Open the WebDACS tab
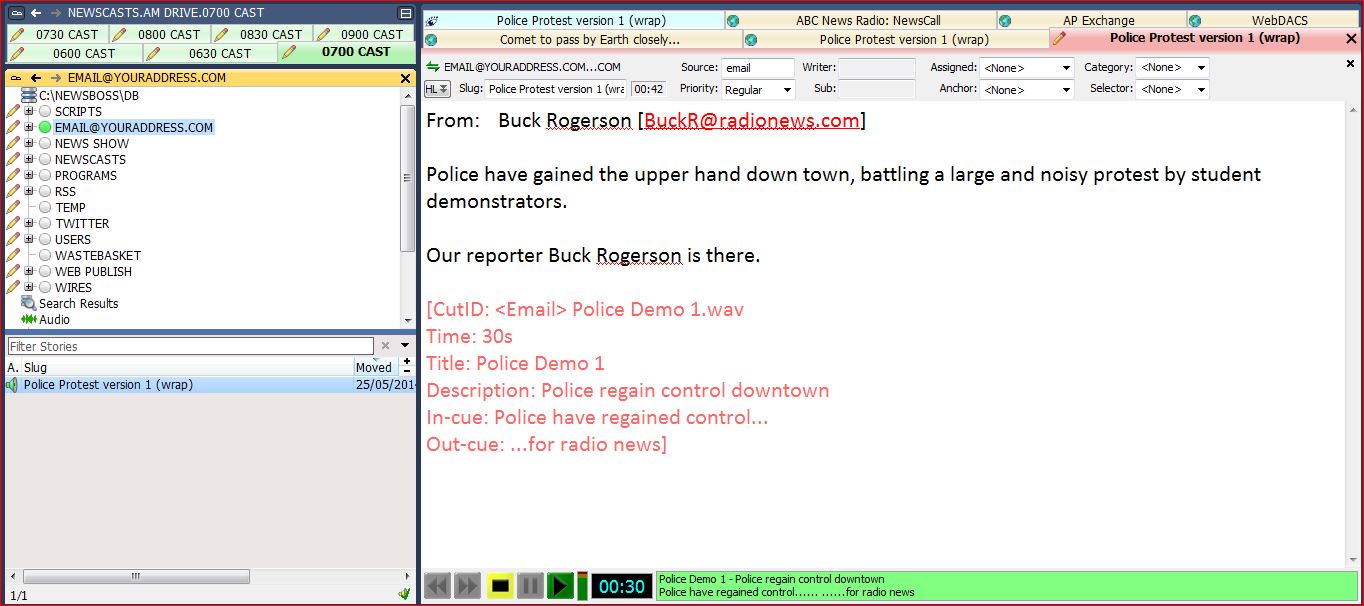 click(x=1273, y=20)
